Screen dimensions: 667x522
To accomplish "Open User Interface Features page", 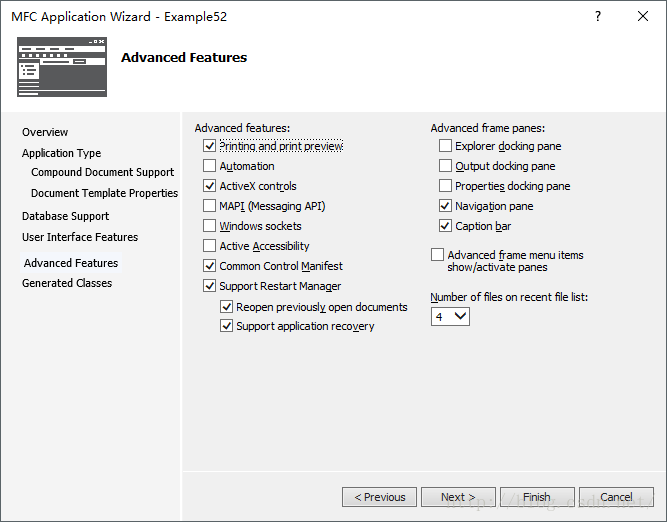I will pyautogui.click(x=80, y=237).
